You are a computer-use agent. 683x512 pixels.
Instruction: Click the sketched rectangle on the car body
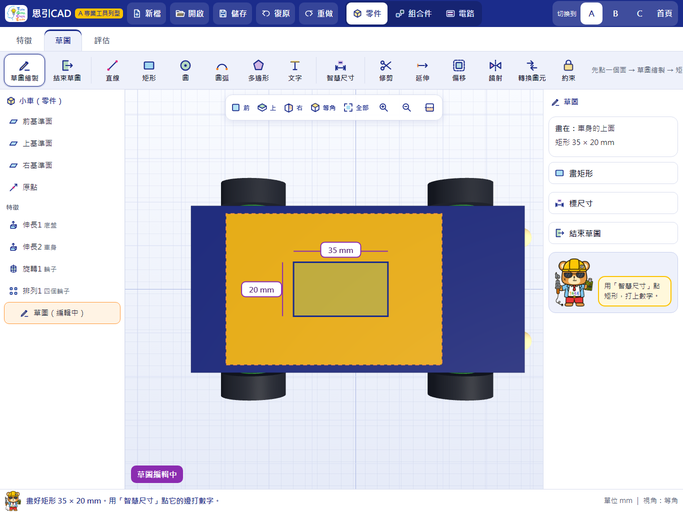point(341,289)
